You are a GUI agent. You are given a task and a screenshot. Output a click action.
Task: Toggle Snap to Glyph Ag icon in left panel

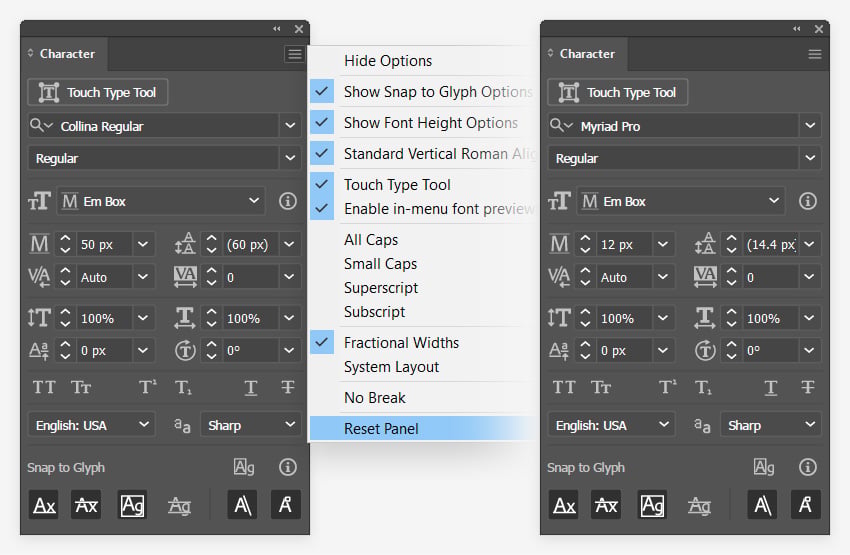(x=244, y=467)
